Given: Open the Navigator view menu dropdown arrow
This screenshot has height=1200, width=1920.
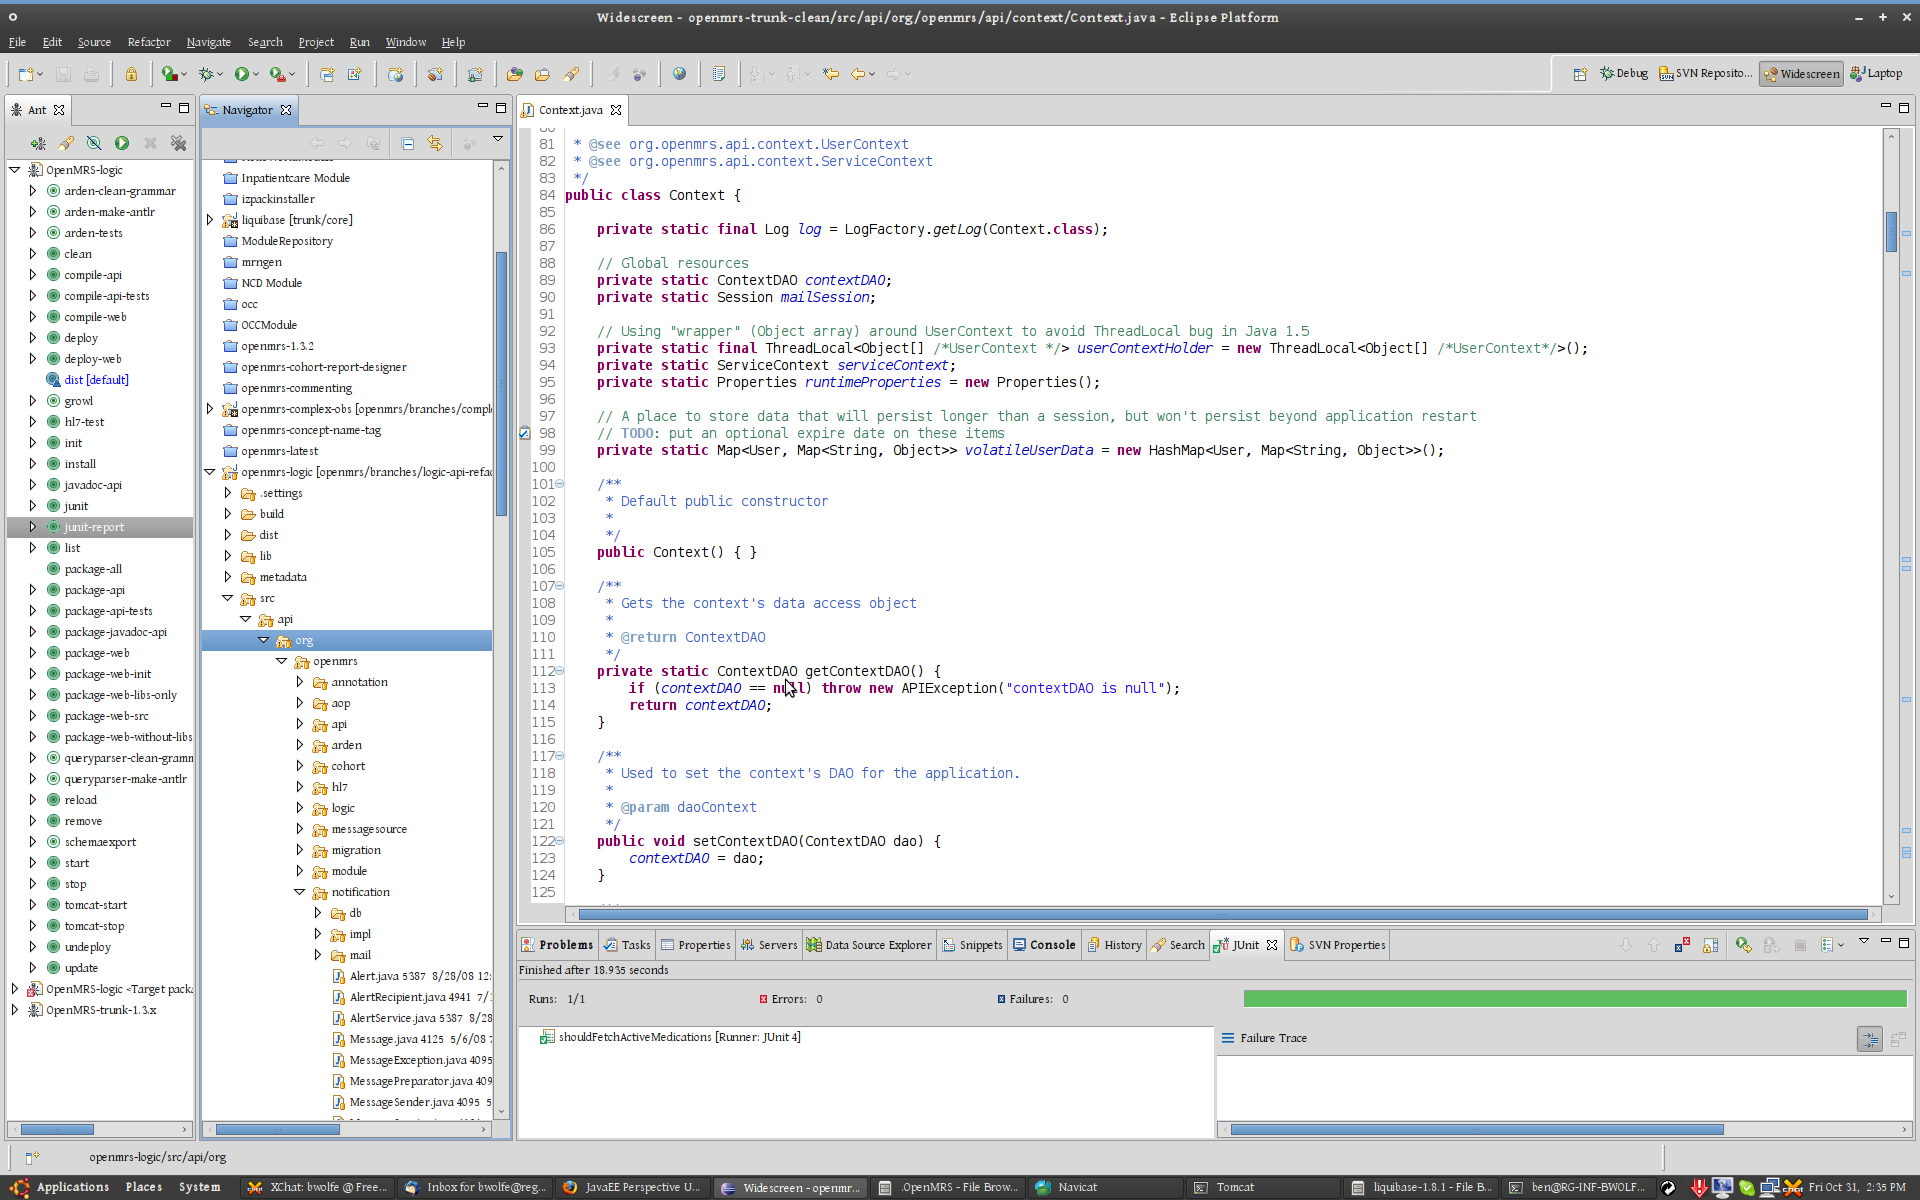Looking at the screenshot, I should pos(498,140).
